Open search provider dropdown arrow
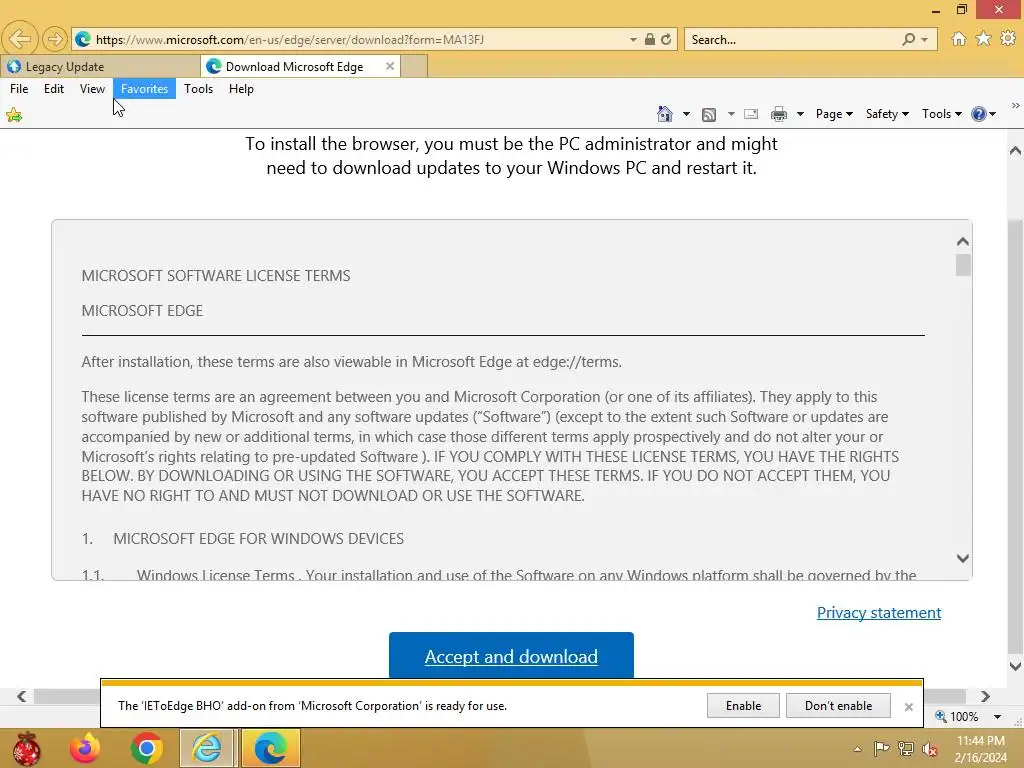 pyautogui.click(x=925, y=40)
